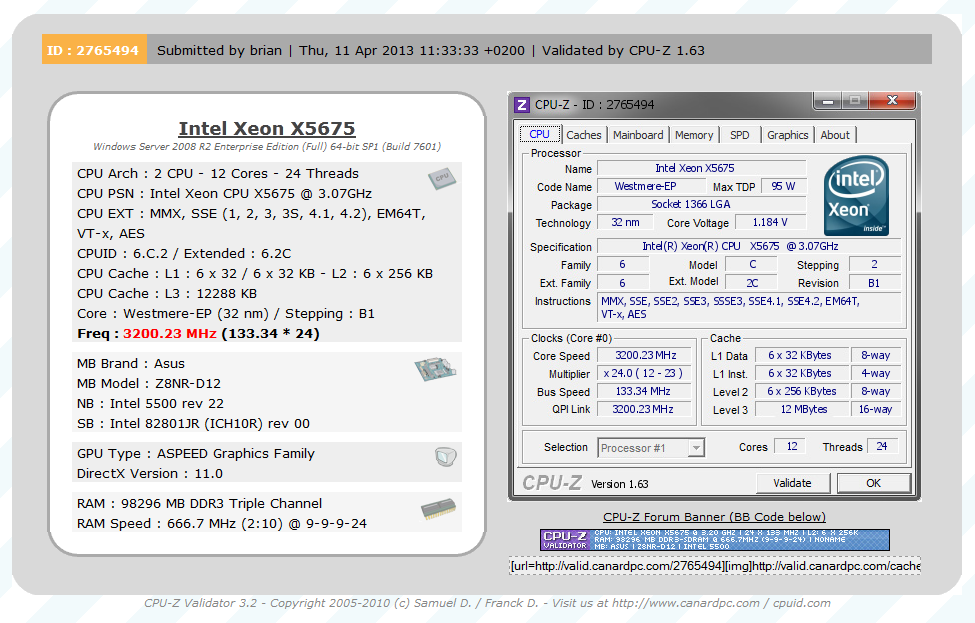
Task: Click the Core Speed value 3200.23 MHz
Action: point(645,355)
